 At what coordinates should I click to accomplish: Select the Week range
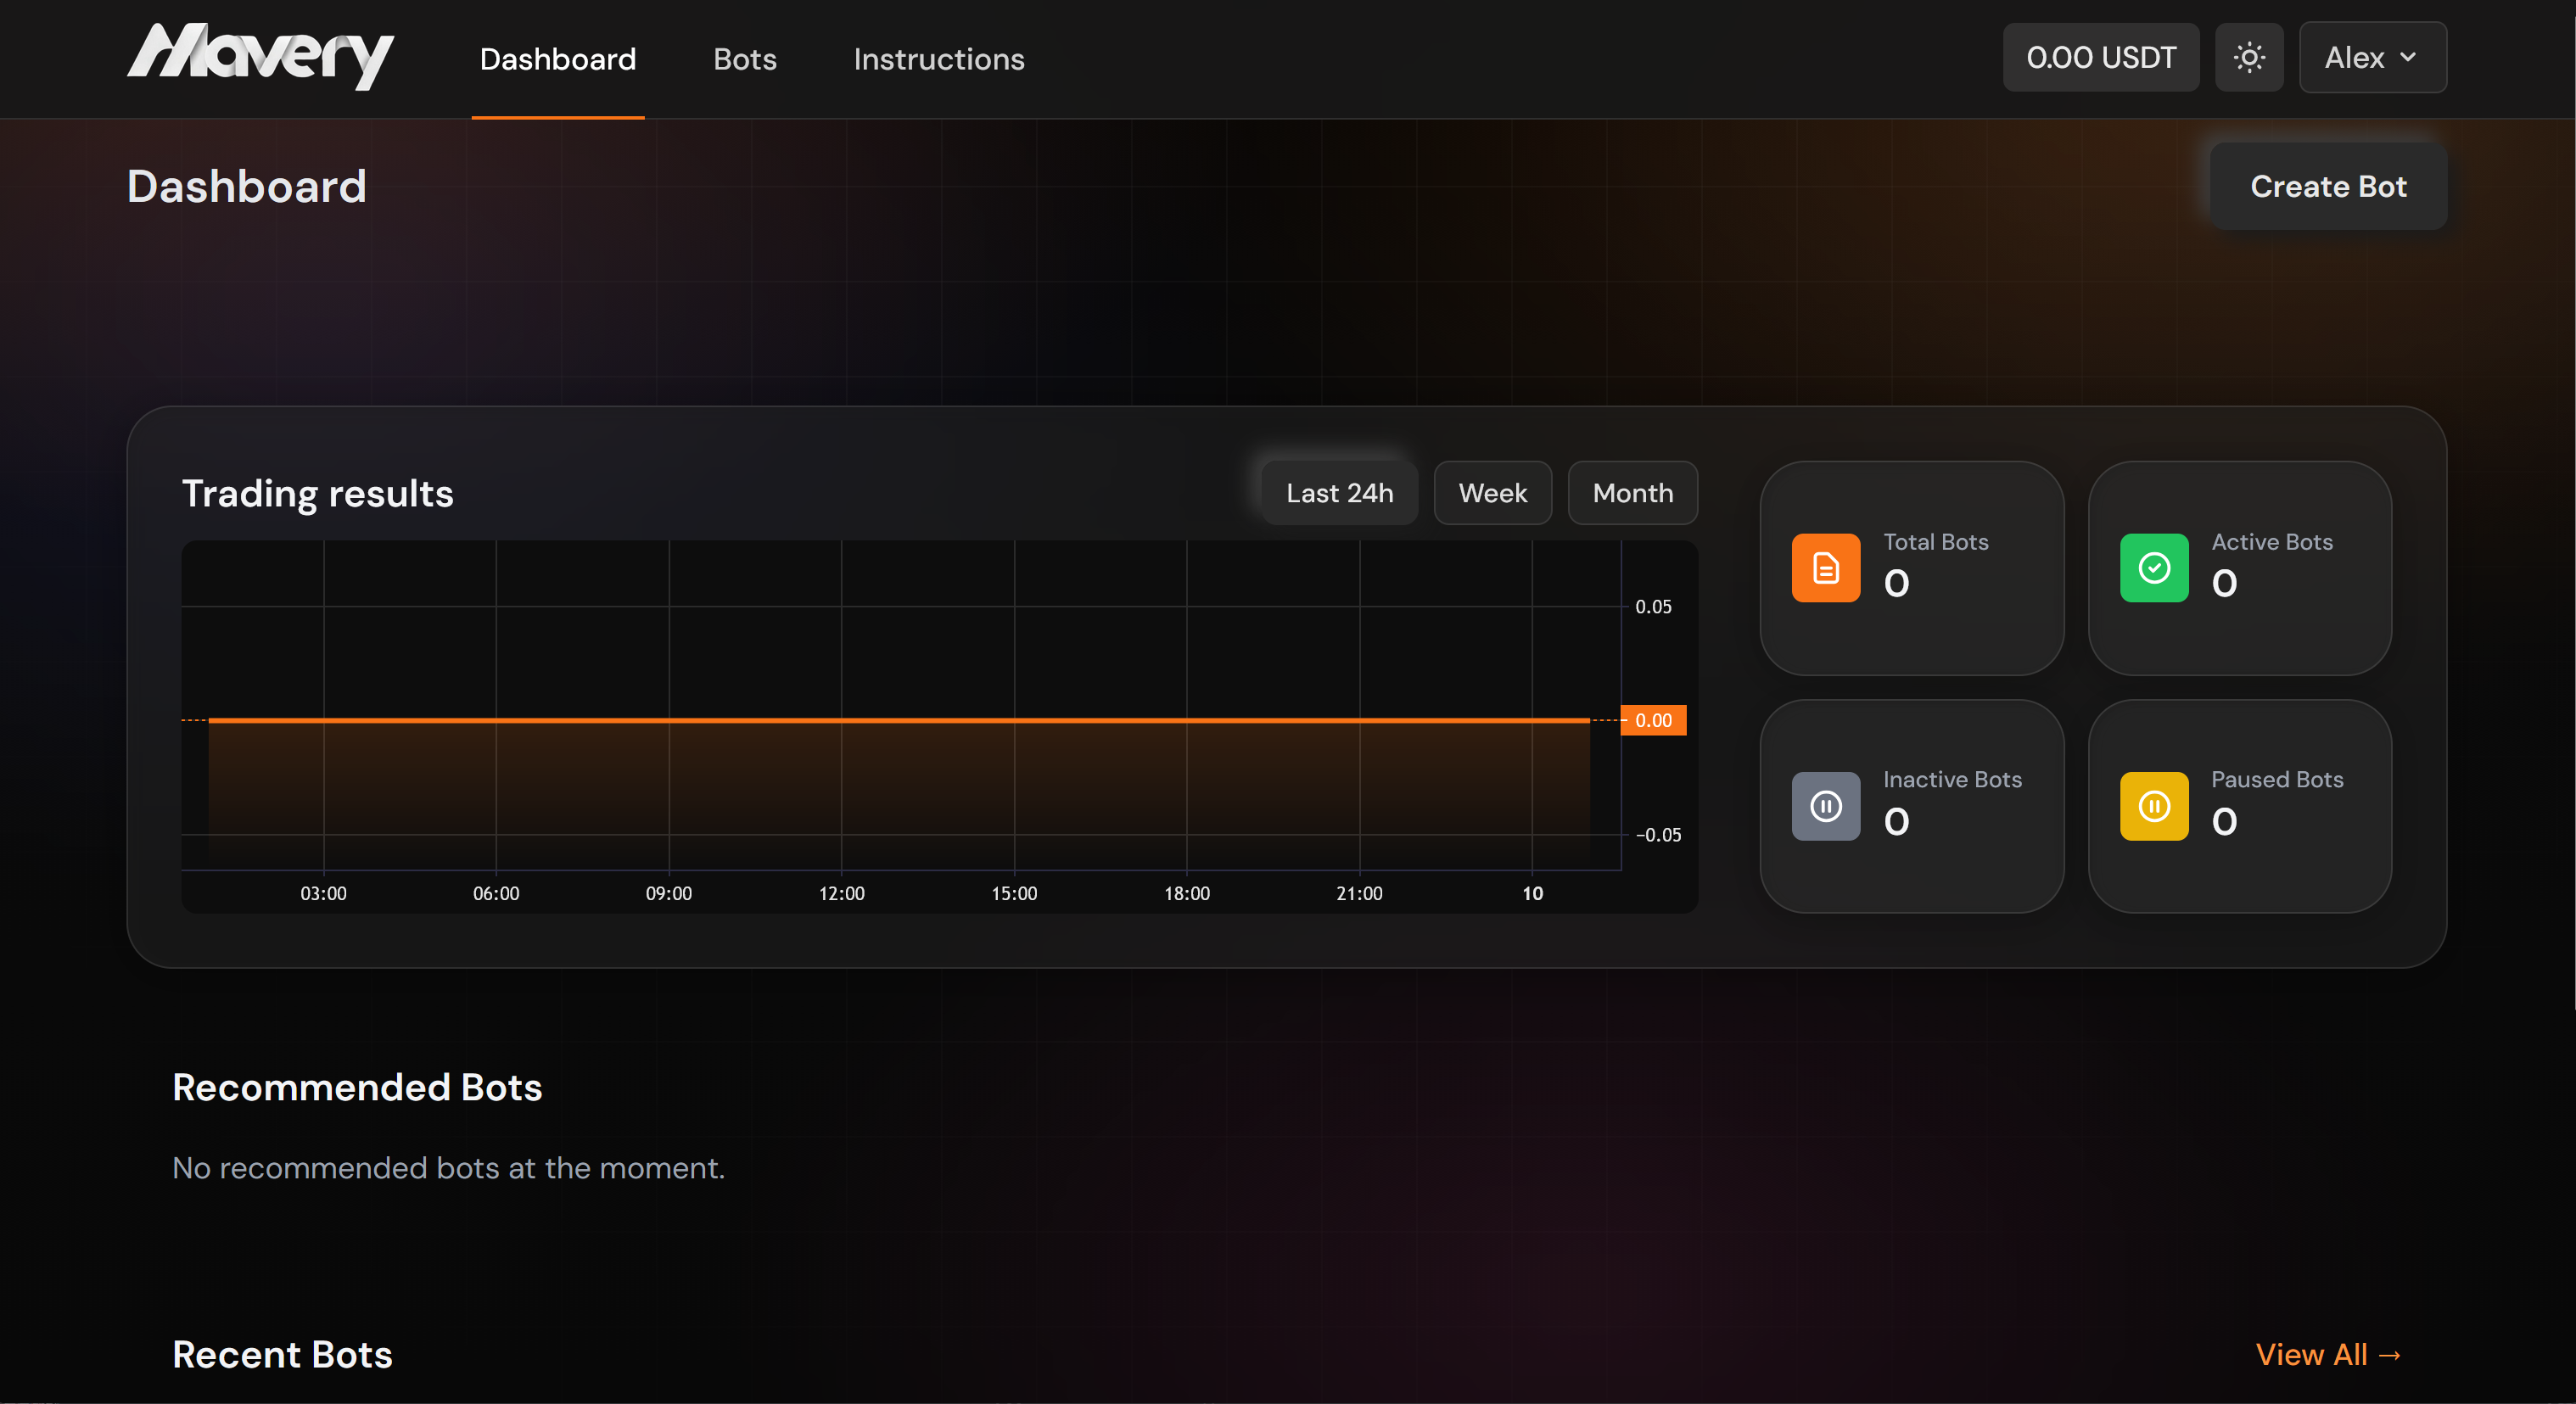coord(1492,493)
